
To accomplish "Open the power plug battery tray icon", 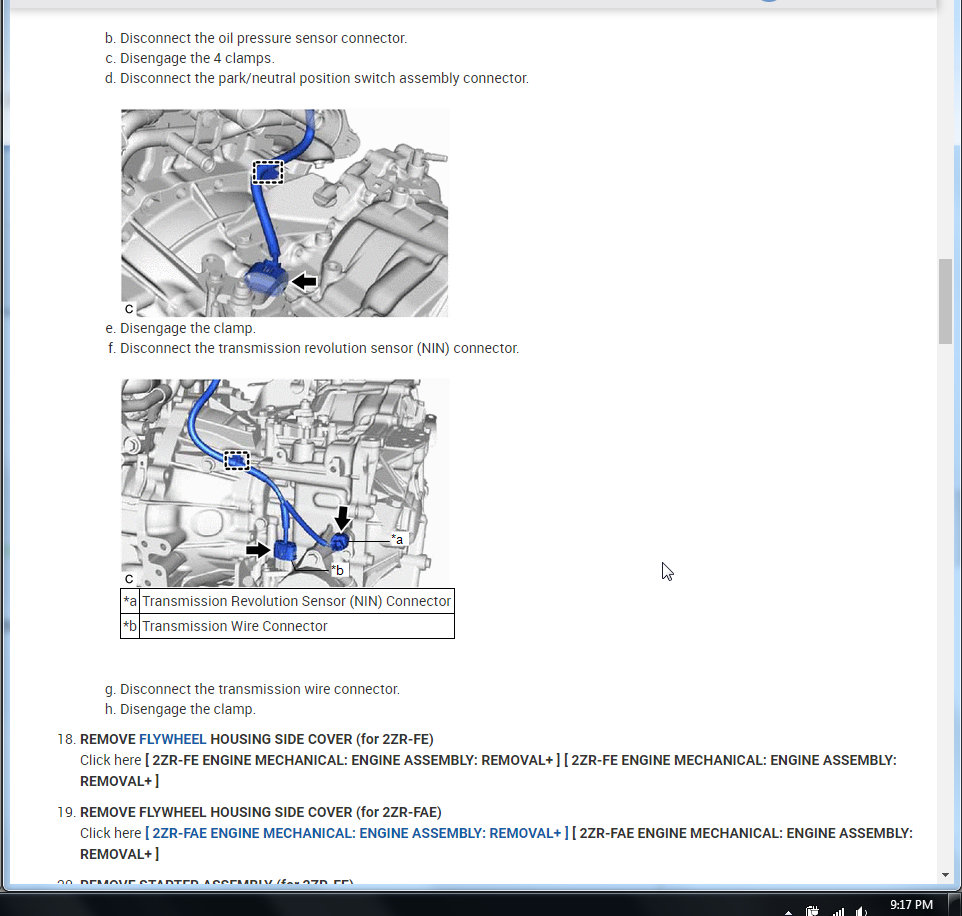I will coord(813,911).
